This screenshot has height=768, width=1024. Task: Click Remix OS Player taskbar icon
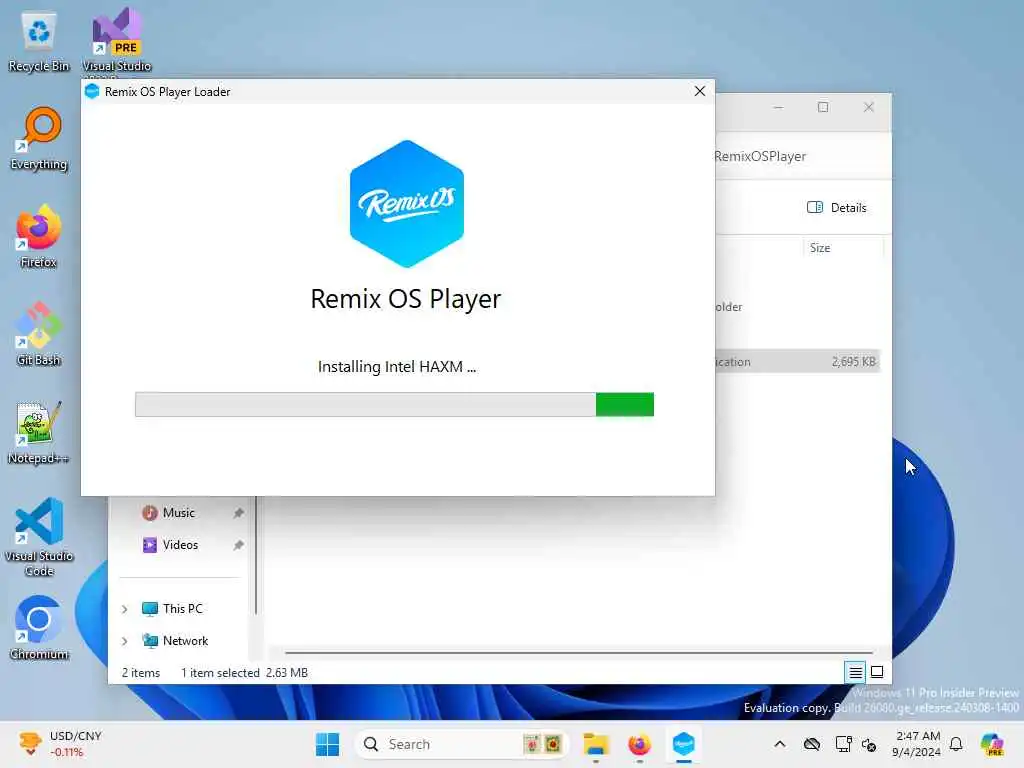pyautogui.click(x=683, y=744)
